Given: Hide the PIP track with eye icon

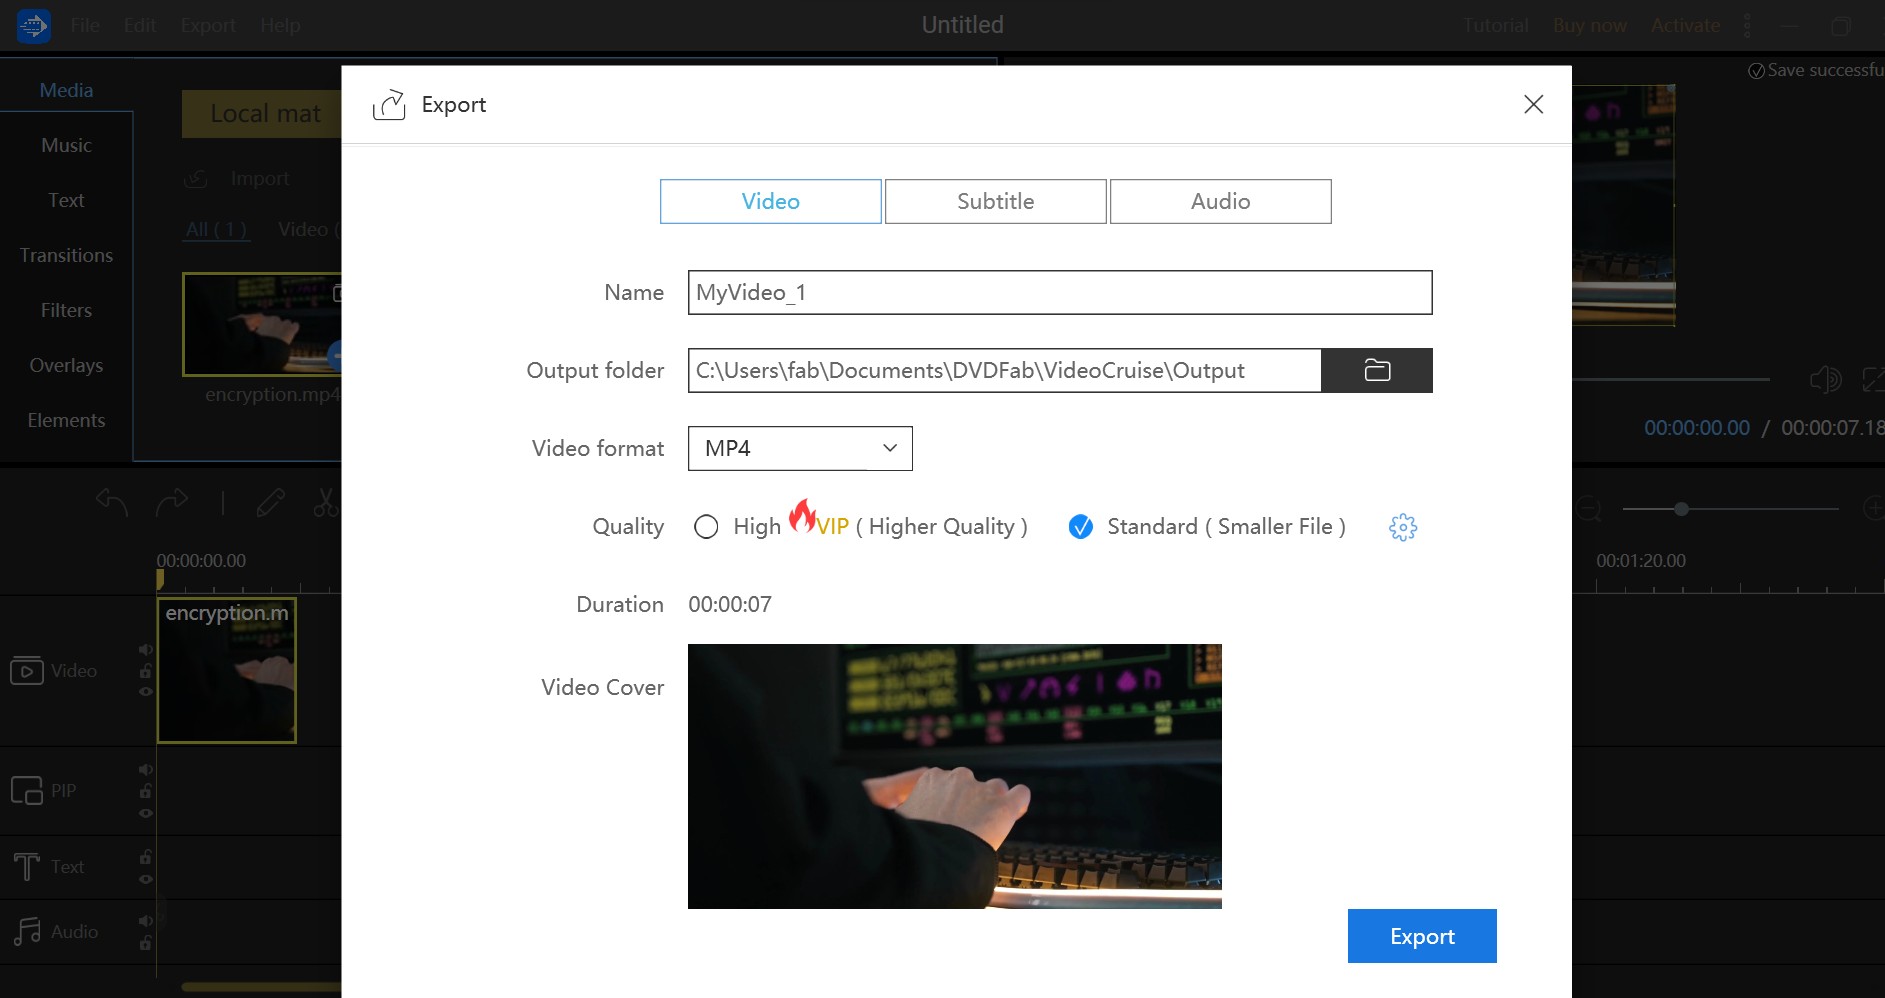Looking at the screenshot, I should point(146,813).
